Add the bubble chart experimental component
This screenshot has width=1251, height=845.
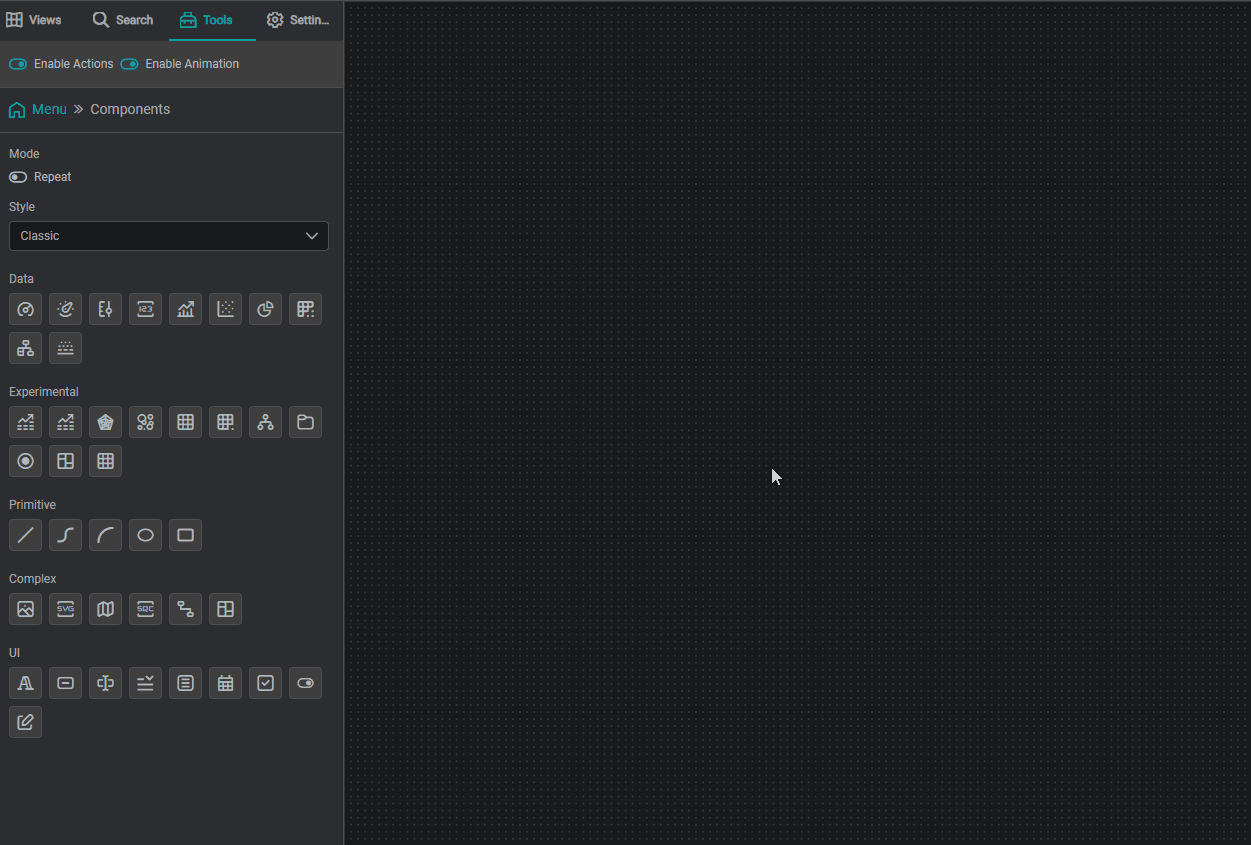point(146,422)
